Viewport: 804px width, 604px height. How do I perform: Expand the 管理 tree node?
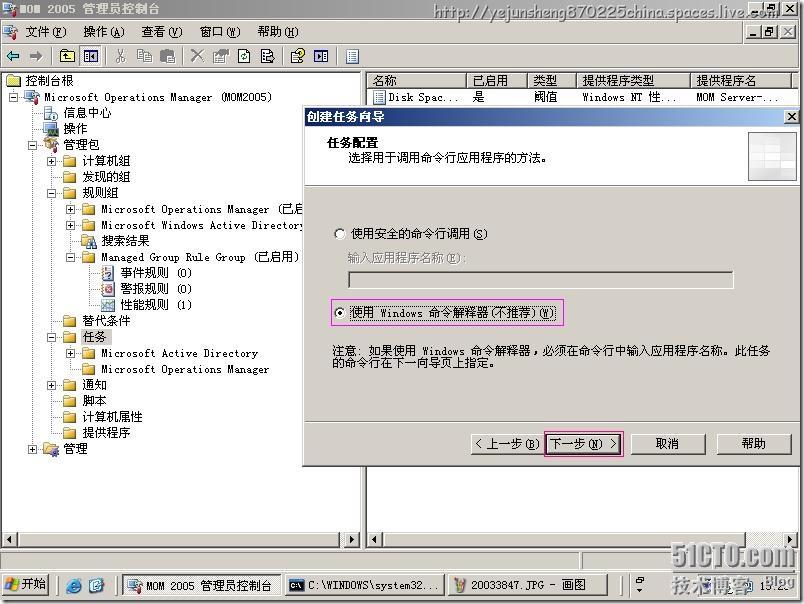(32, 449)
